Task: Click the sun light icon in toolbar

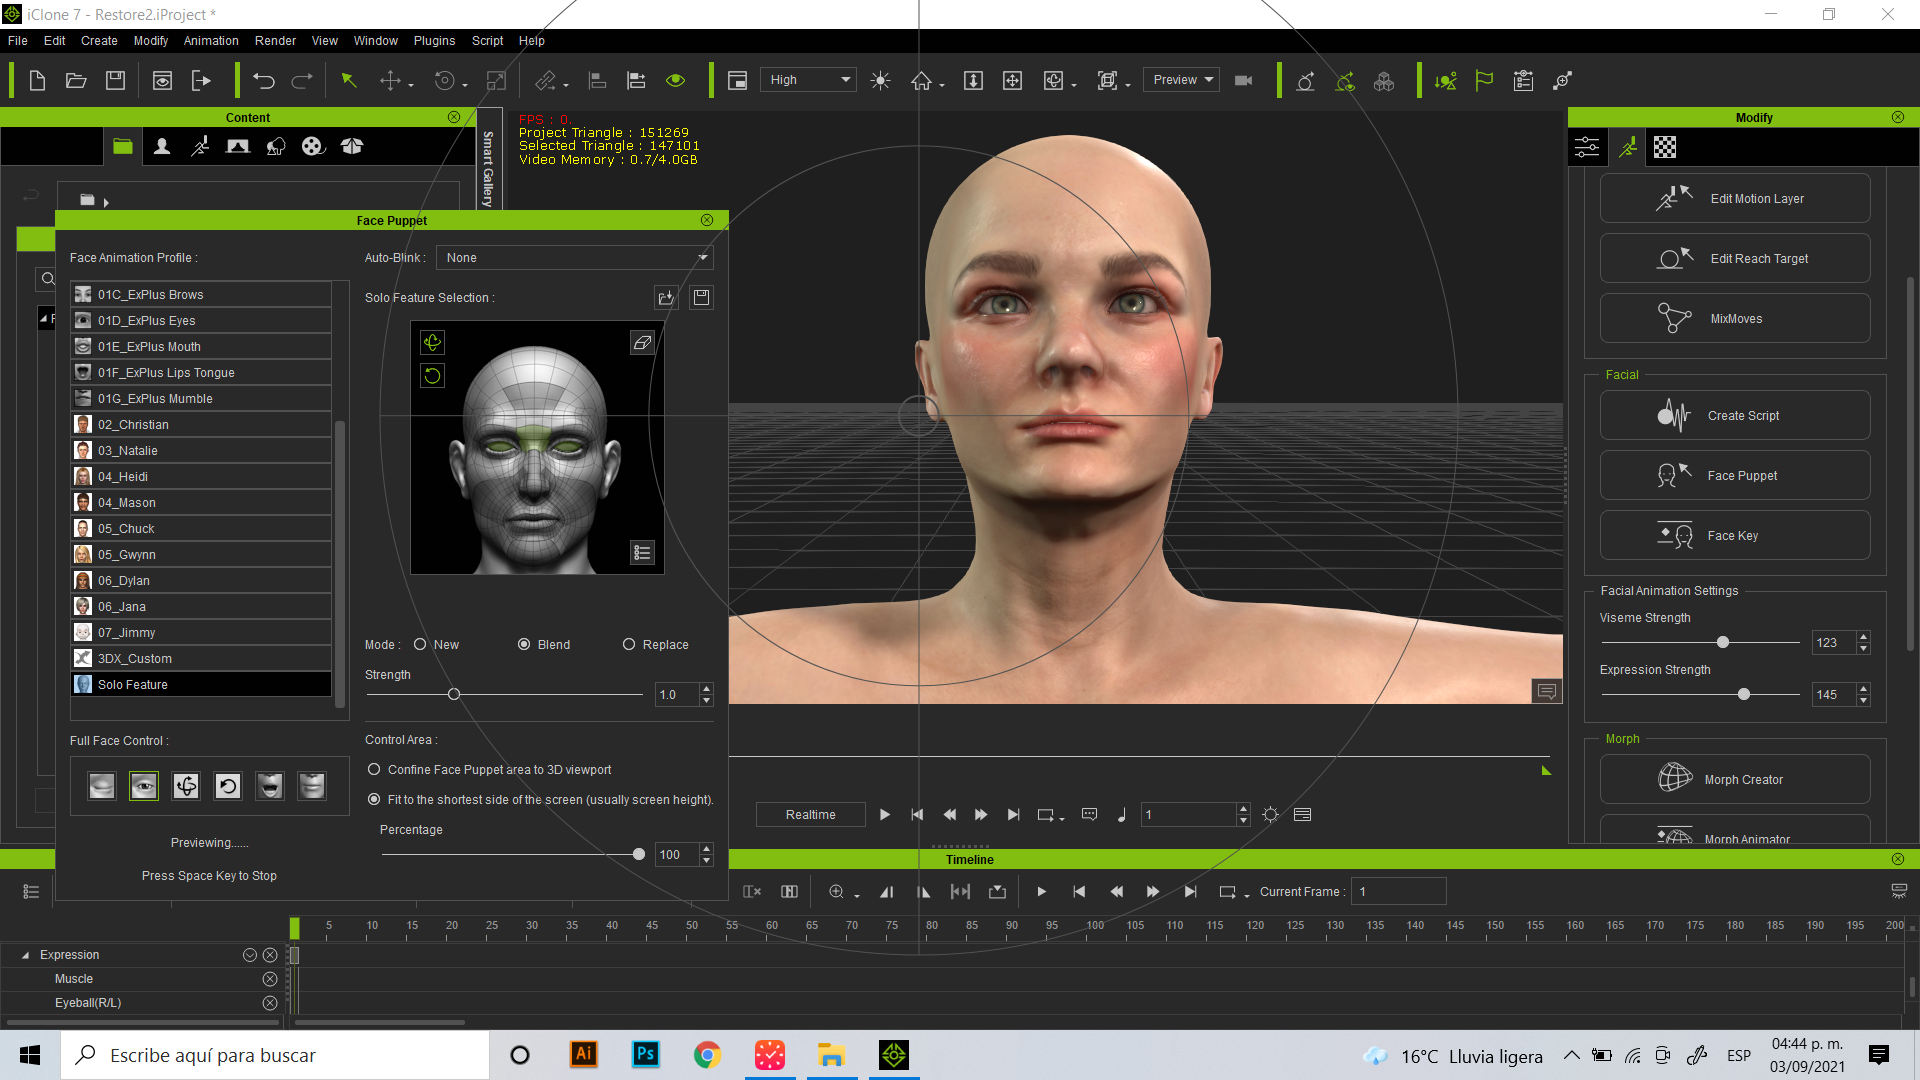Action: click(880, 81)
